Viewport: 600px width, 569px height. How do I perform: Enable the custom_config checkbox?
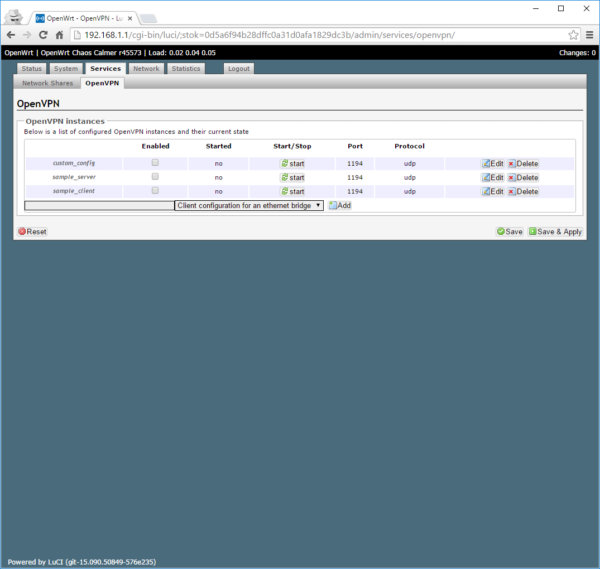click(155, 162)
